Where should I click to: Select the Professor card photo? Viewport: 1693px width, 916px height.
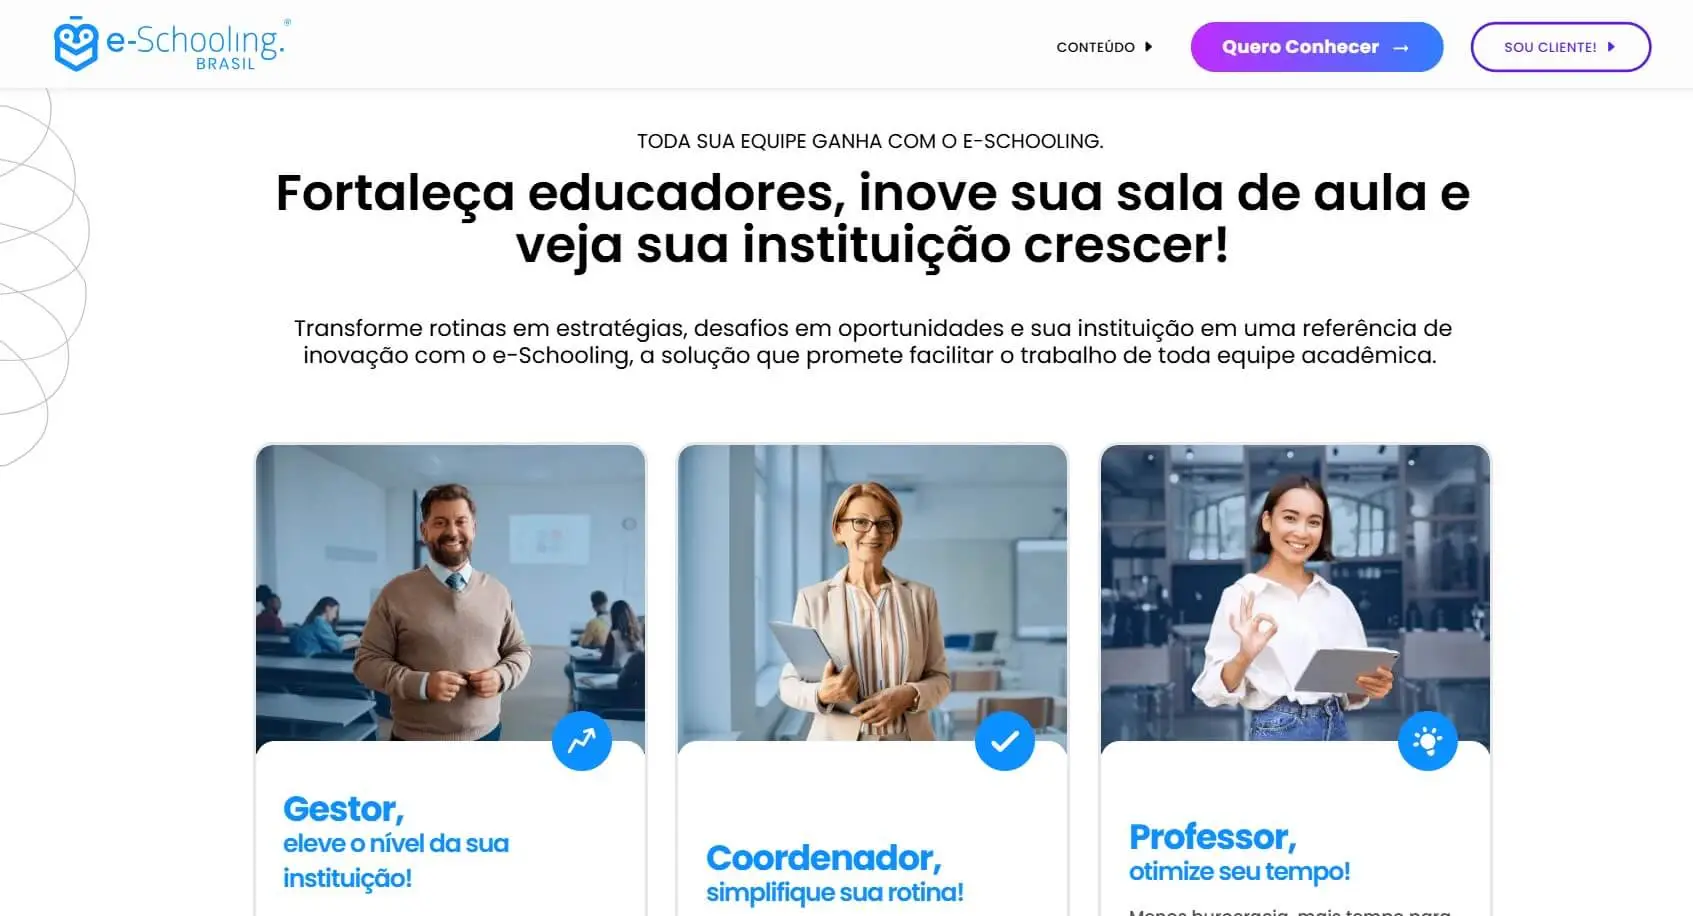1295,593
